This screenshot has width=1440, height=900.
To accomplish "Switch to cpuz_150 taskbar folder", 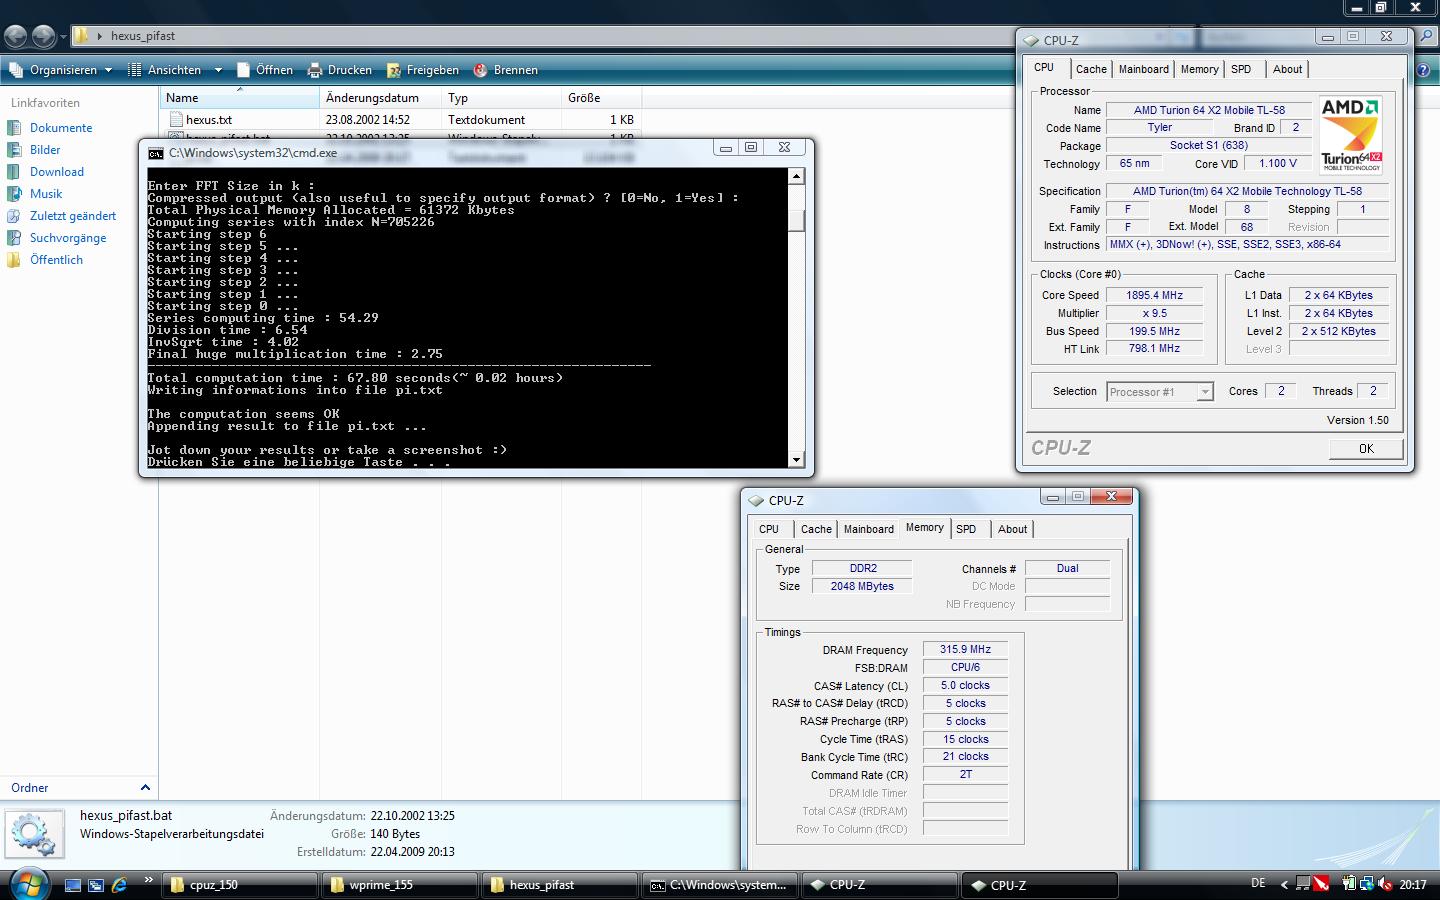I will (x=238, y=885).
